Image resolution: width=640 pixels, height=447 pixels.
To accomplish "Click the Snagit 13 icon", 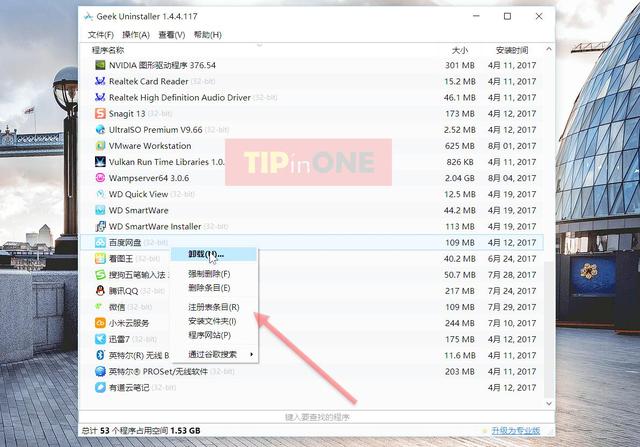I will tap(100, 113).
